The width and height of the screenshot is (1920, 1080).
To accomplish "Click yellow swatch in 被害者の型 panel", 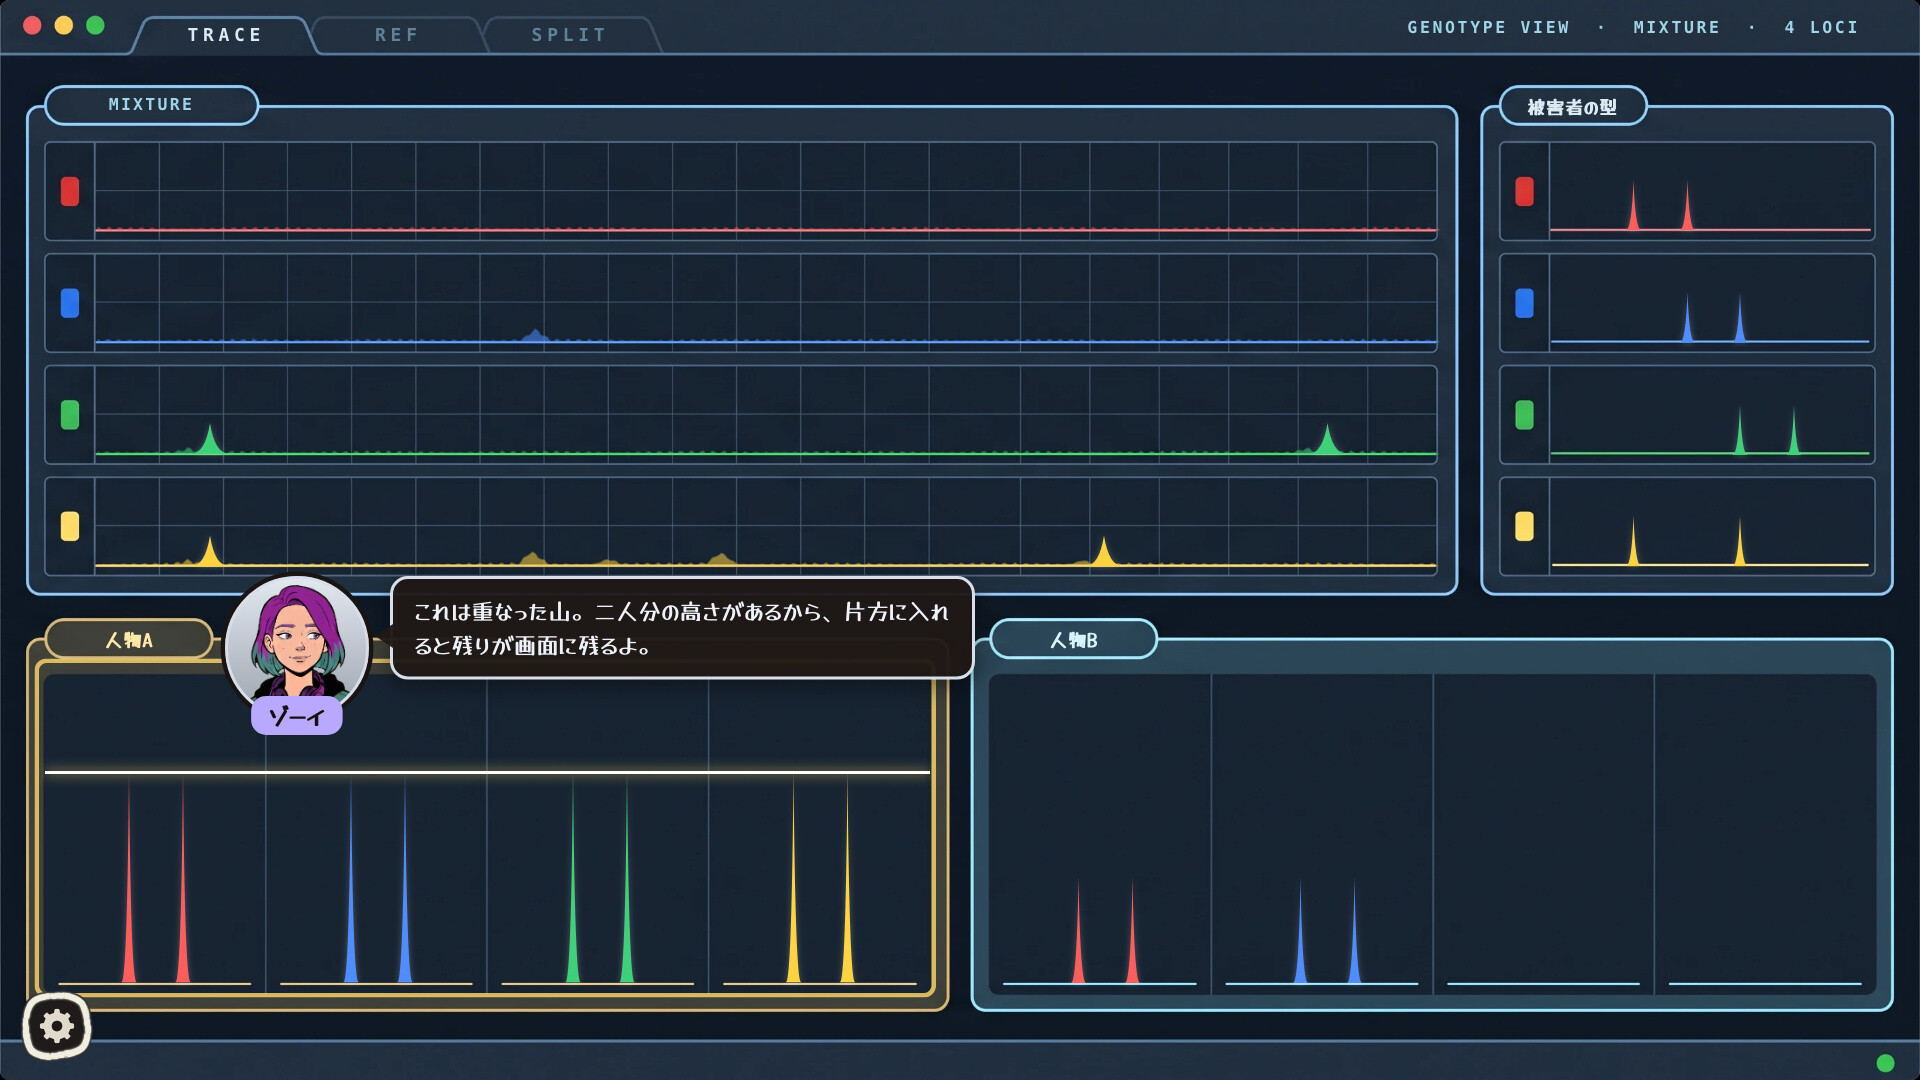I will coord(1524,526).
